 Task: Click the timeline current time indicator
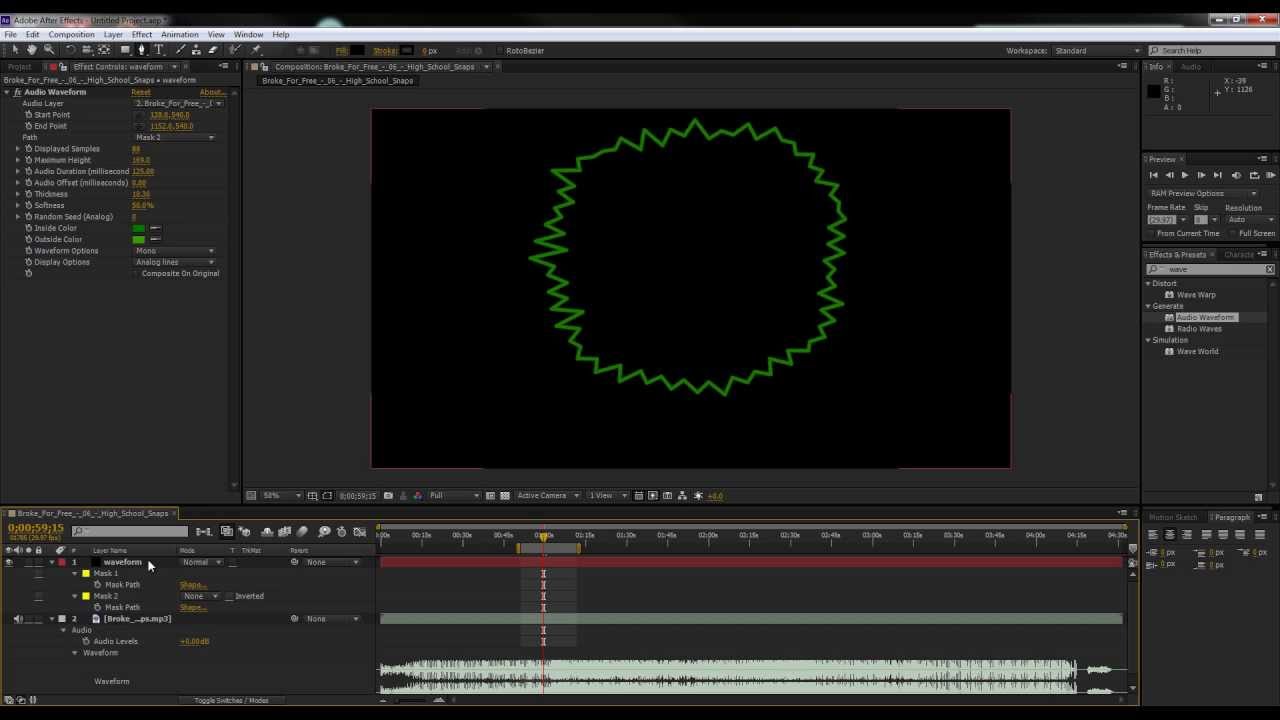(544, 537)
